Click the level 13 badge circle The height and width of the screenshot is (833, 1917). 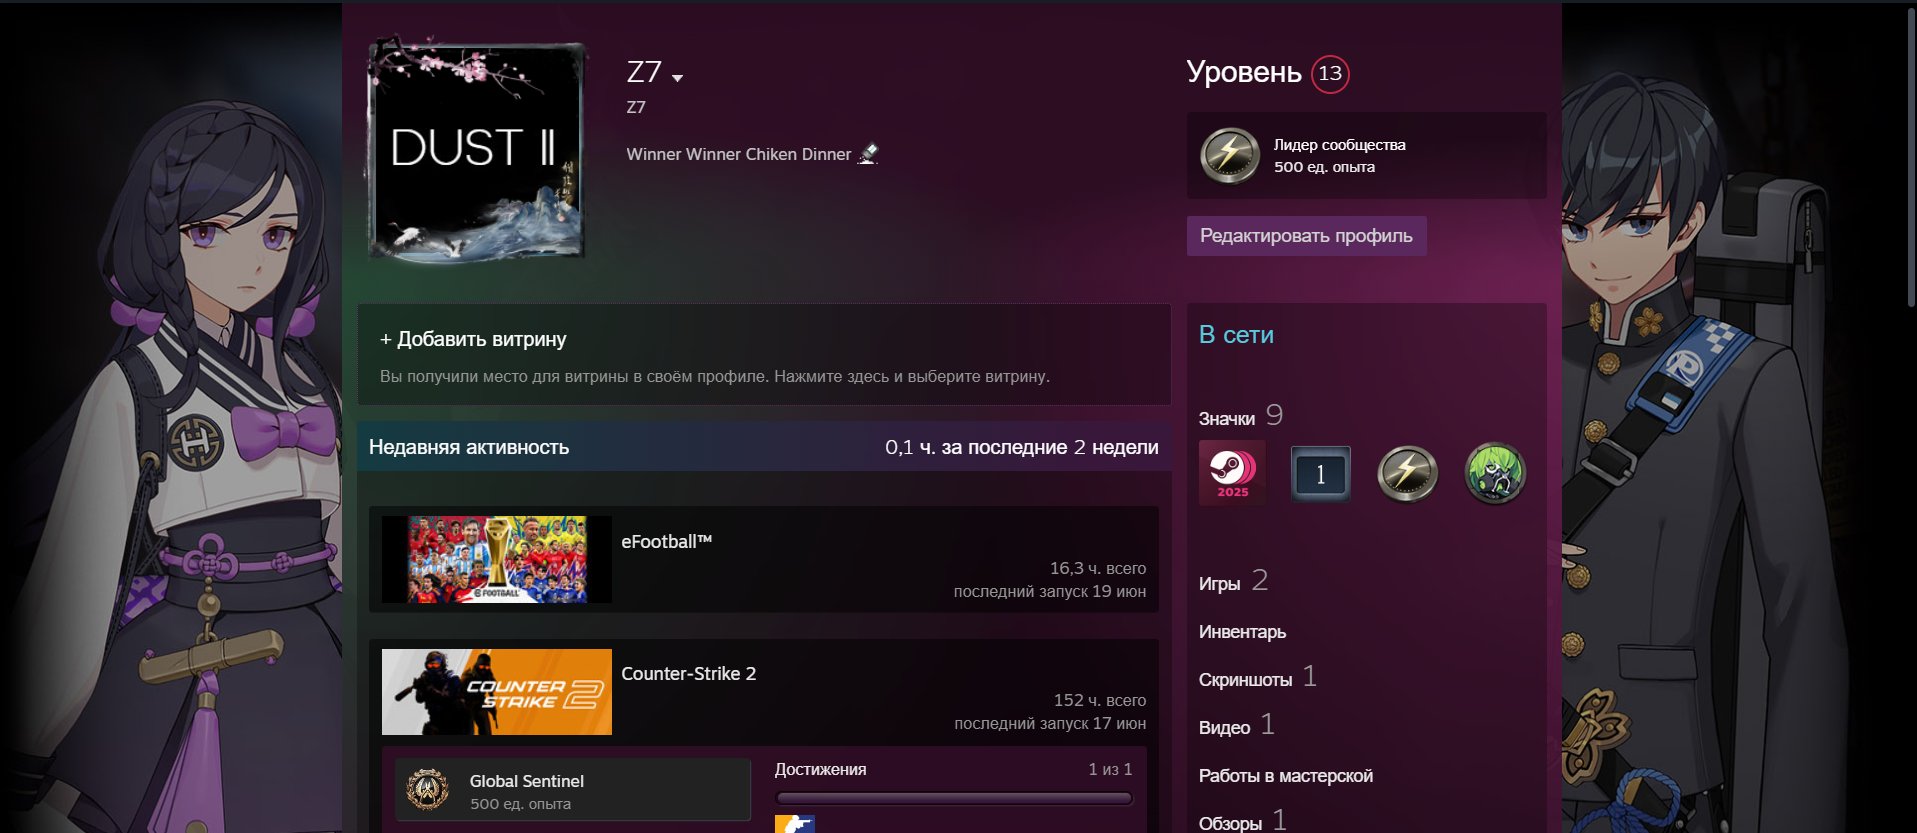click(x=1330, y=74)
